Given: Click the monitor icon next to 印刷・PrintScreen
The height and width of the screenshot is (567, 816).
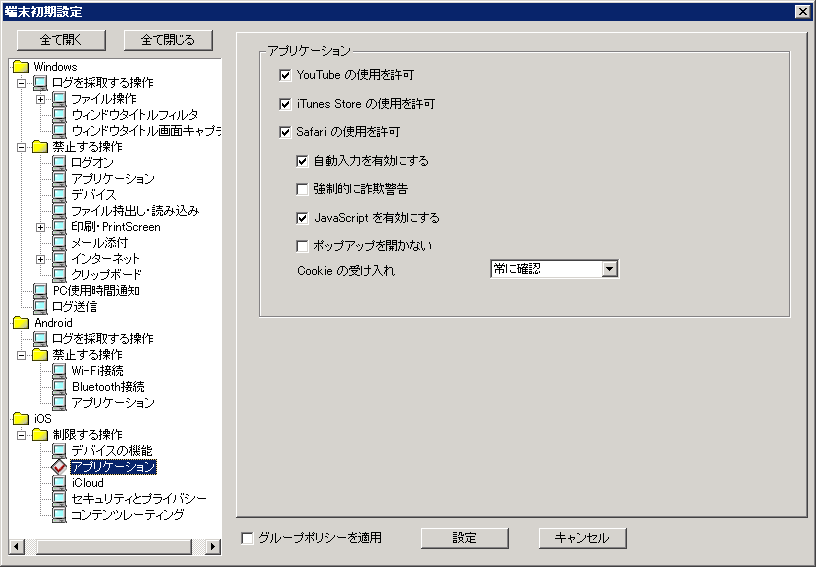Looking at the screenshot, I should point(59,227).
